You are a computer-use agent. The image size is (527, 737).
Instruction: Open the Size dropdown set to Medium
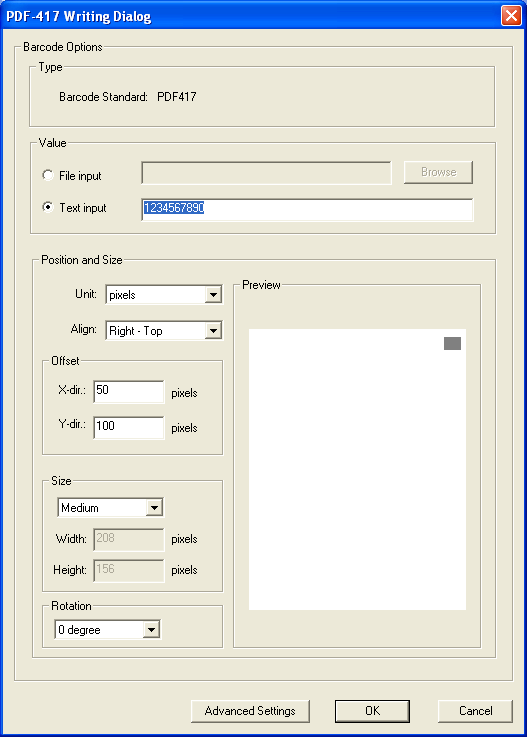tap(110, 508)
